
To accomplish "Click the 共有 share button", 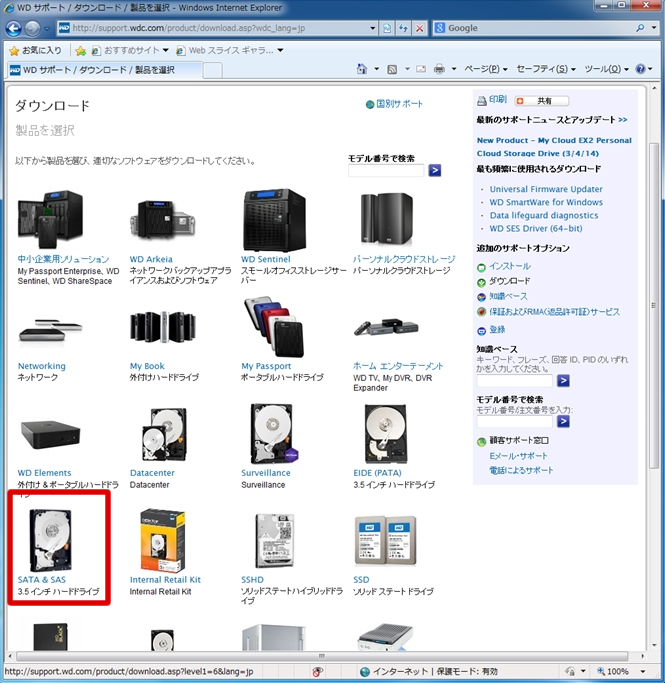I will (x=541, y=101).
